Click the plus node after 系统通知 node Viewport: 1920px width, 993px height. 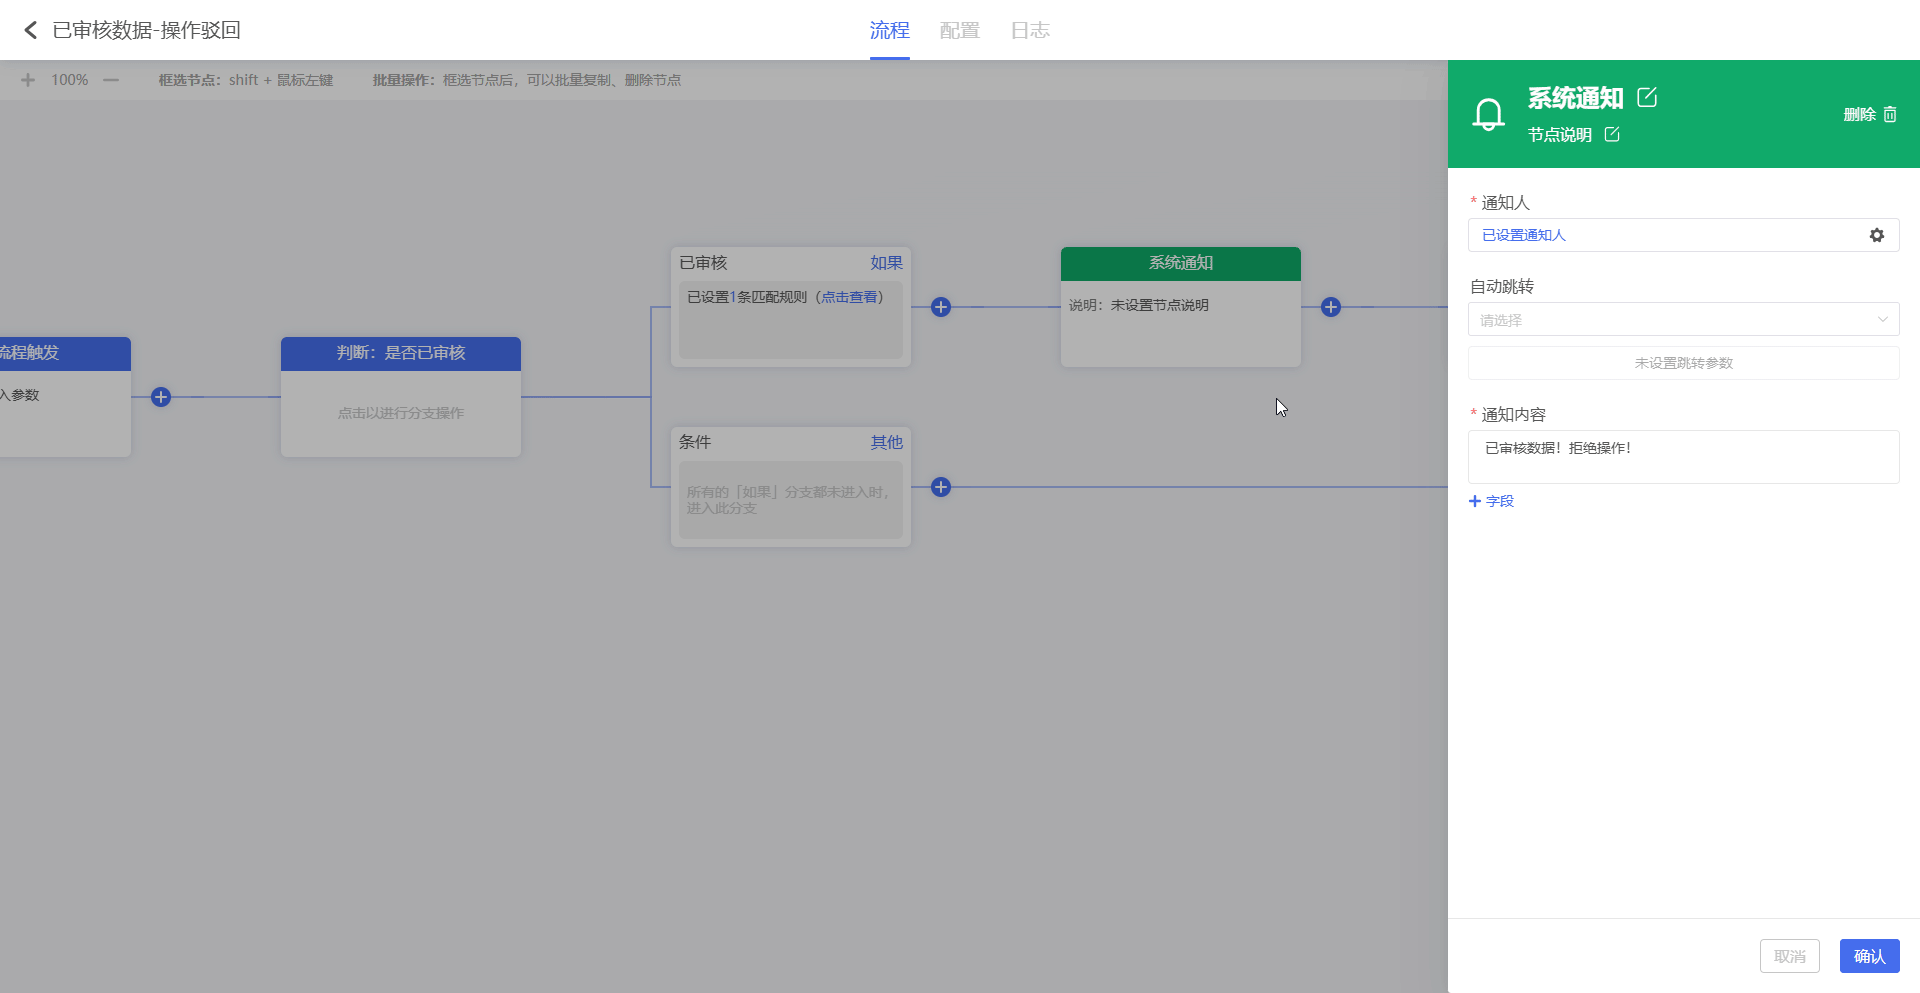1330,307
